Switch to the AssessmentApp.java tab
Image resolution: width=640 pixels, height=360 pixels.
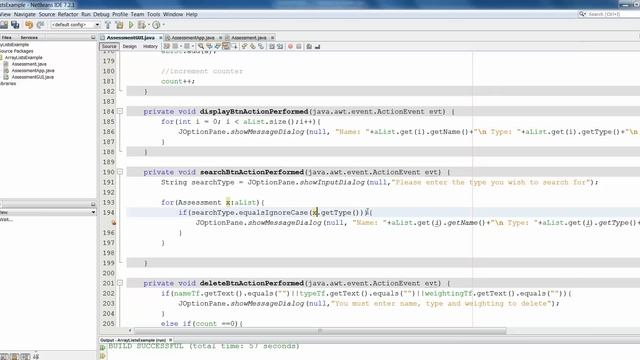tap(193, 38)
